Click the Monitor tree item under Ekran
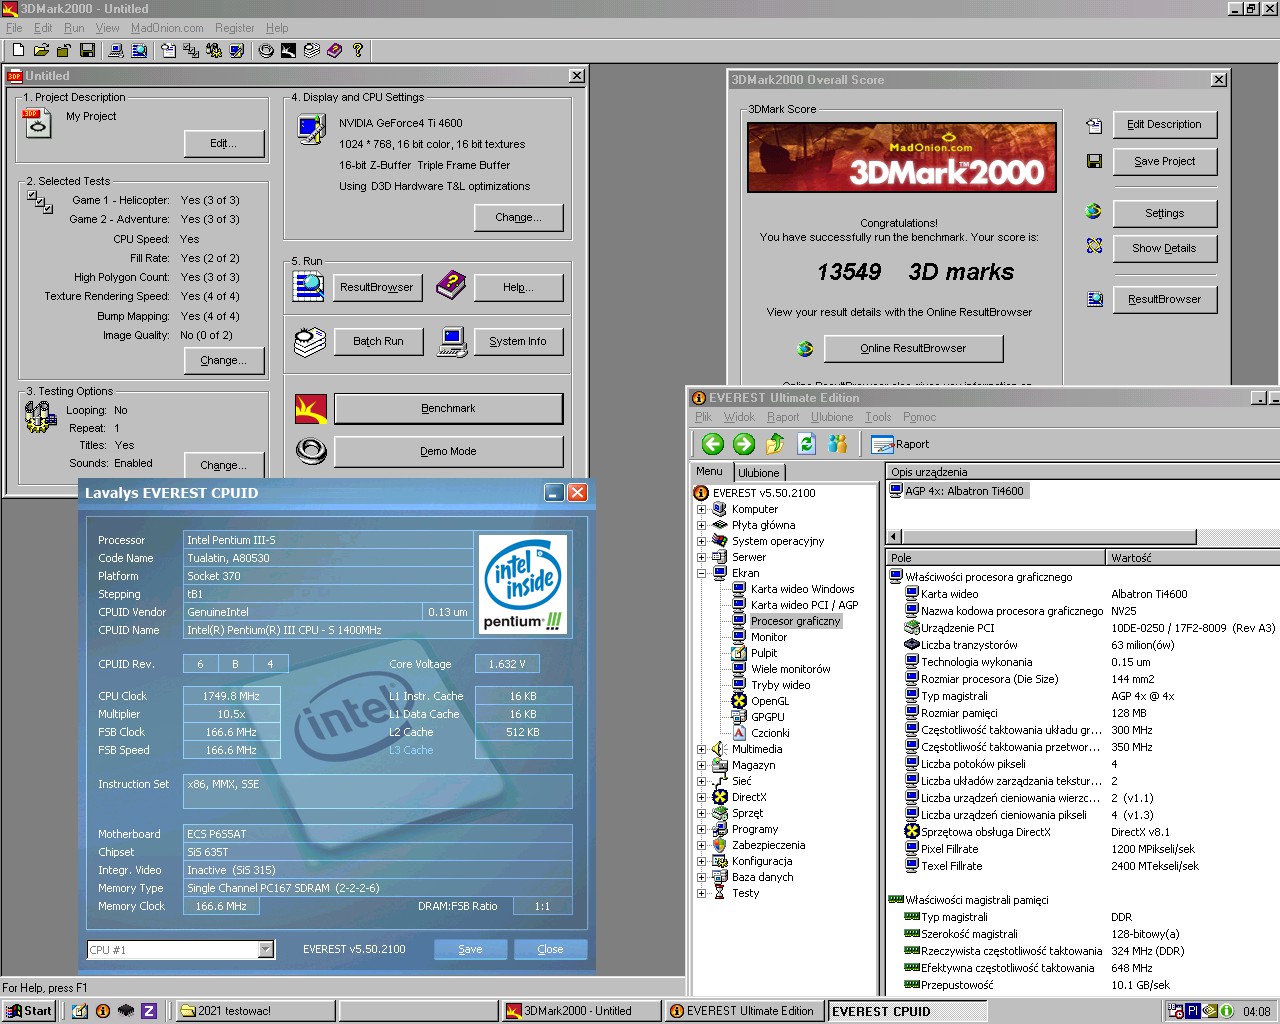The height and width of the screenshot is (1024, 1280). (x=768, y=637)
